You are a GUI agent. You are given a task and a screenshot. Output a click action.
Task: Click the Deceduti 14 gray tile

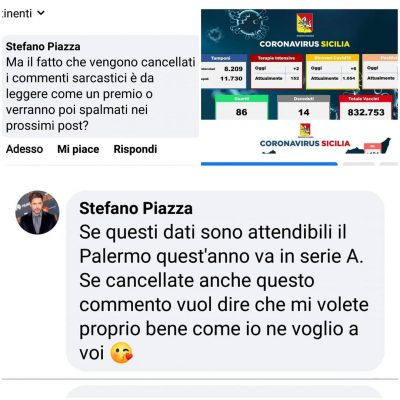tap(303, 107)
